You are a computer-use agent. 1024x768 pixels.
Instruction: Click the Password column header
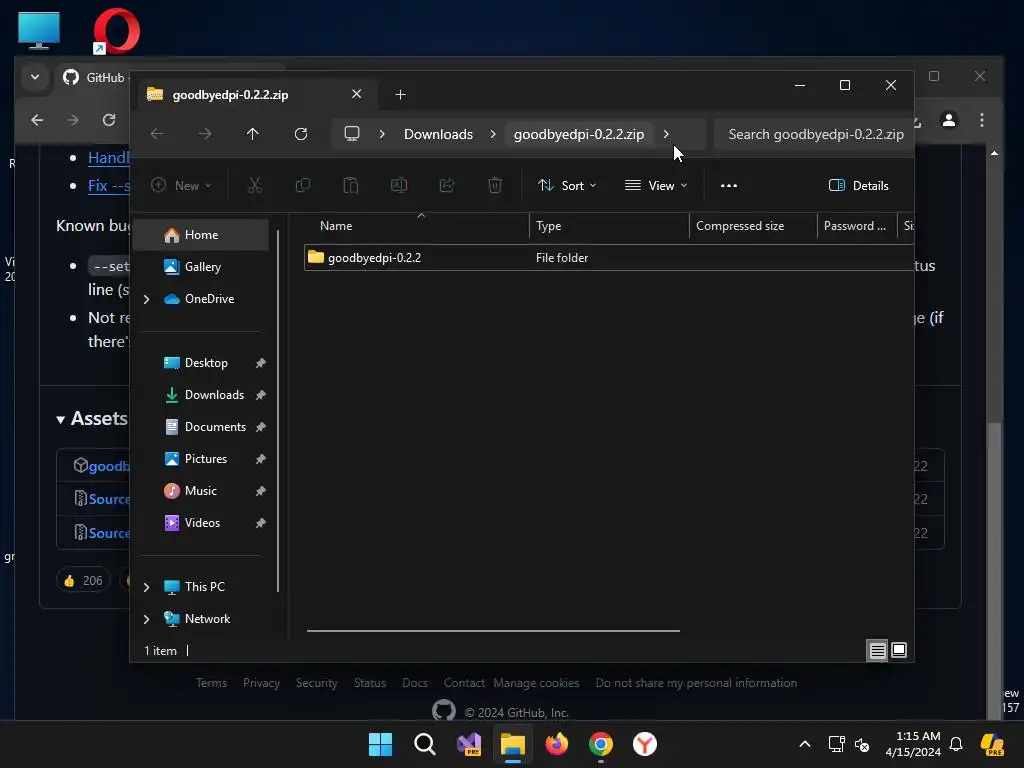pyautogui.click(x=857, y=226)
